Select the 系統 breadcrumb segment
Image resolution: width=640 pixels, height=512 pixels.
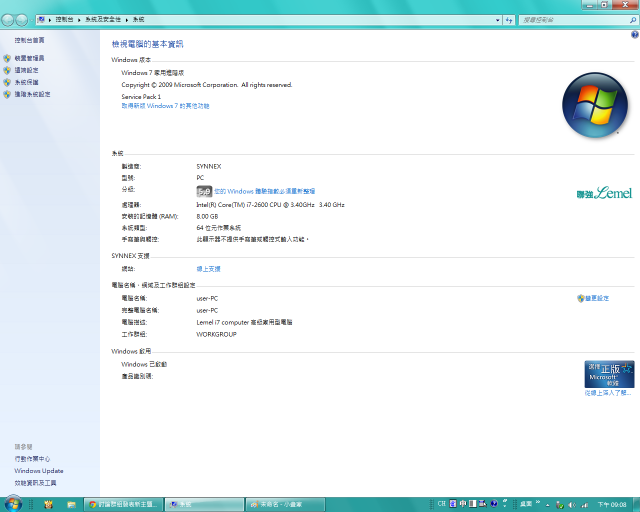click(x=138, y=20)
